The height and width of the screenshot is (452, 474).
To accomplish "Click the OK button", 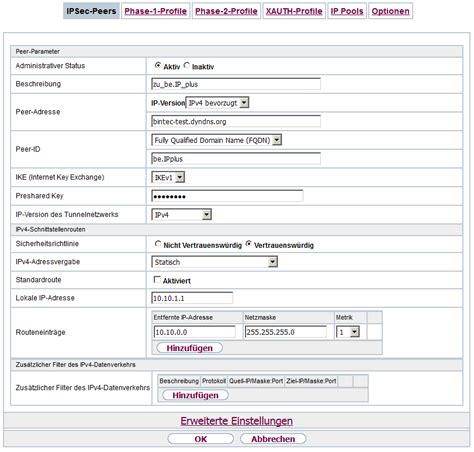I will point(201,439).
